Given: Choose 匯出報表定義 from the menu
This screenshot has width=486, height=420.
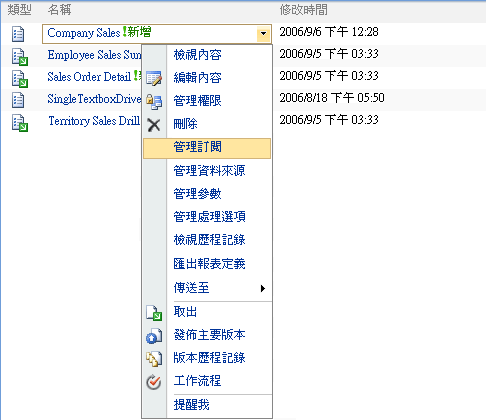Looking at the screenshot, I should pos(207,264).
